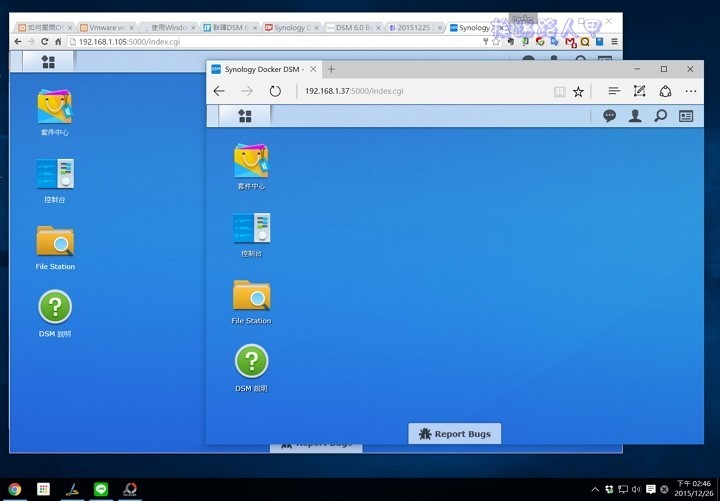Refresh the page in Edge browser

pos(275,91)
